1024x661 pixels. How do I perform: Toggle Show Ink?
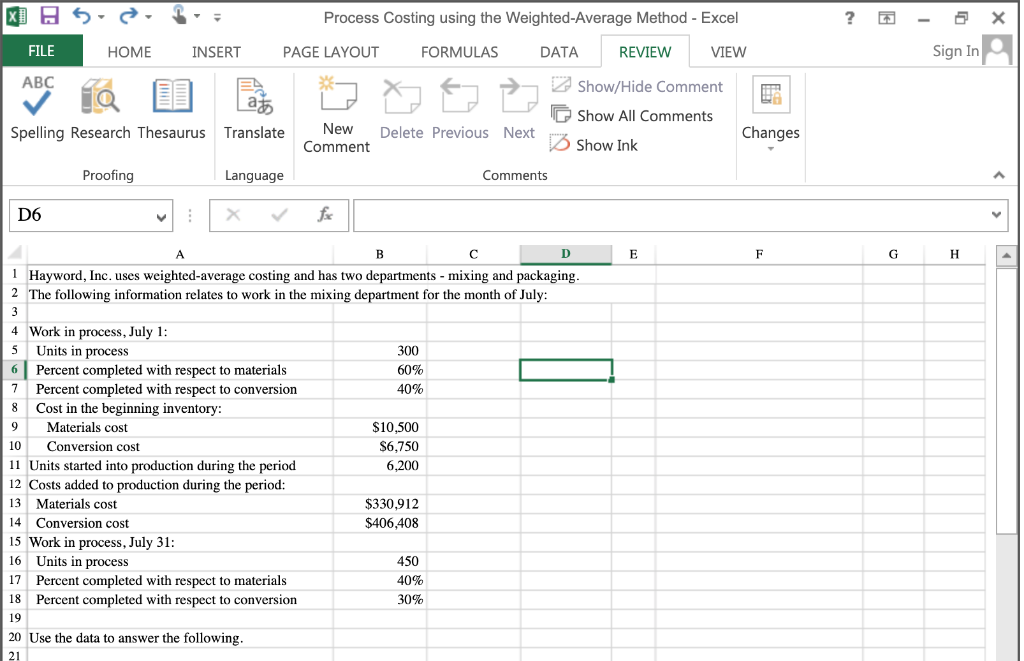coord(593,145)
